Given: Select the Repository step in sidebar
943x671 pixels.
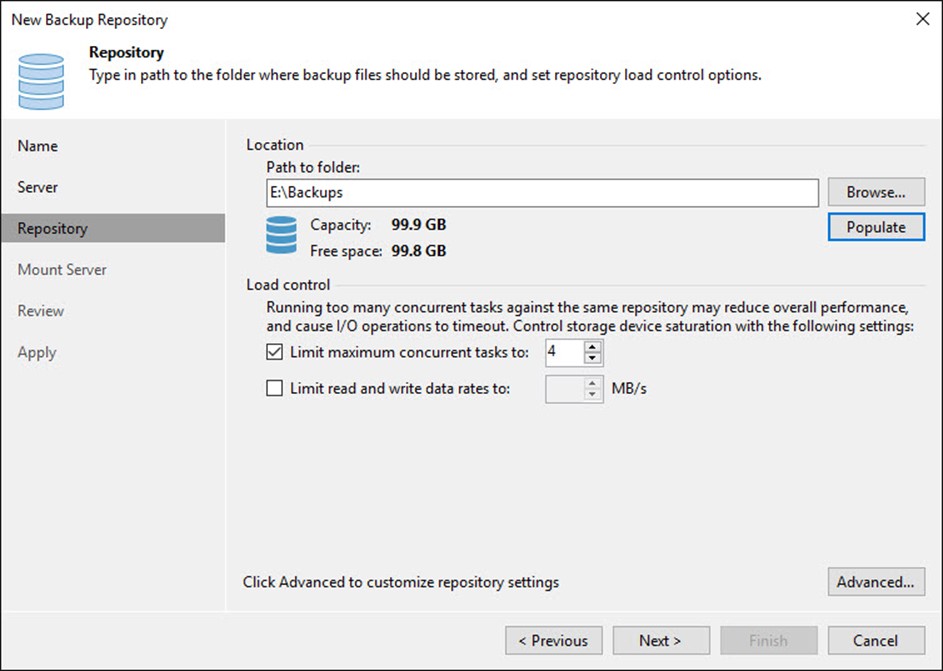Looking at the screenshot, I should (x=52, y=229).
